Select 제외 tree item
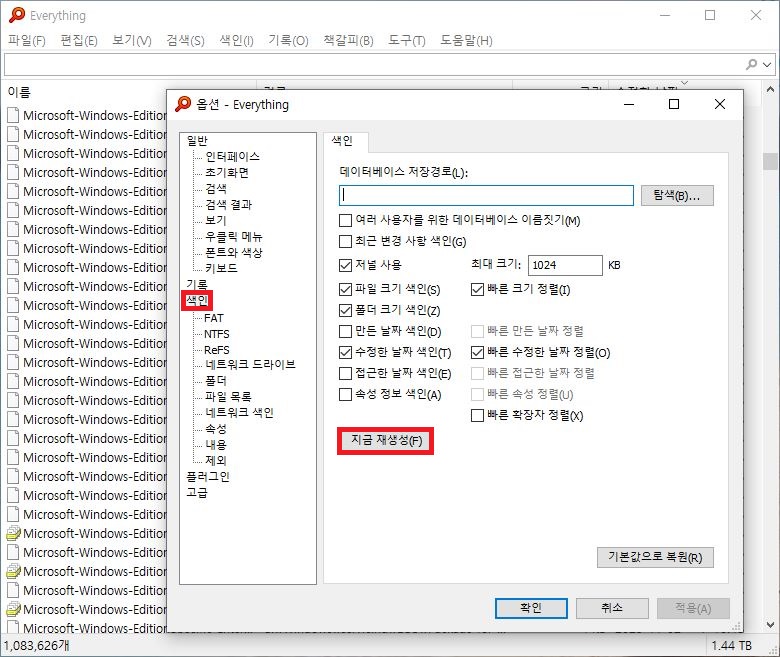 point(216,460)
